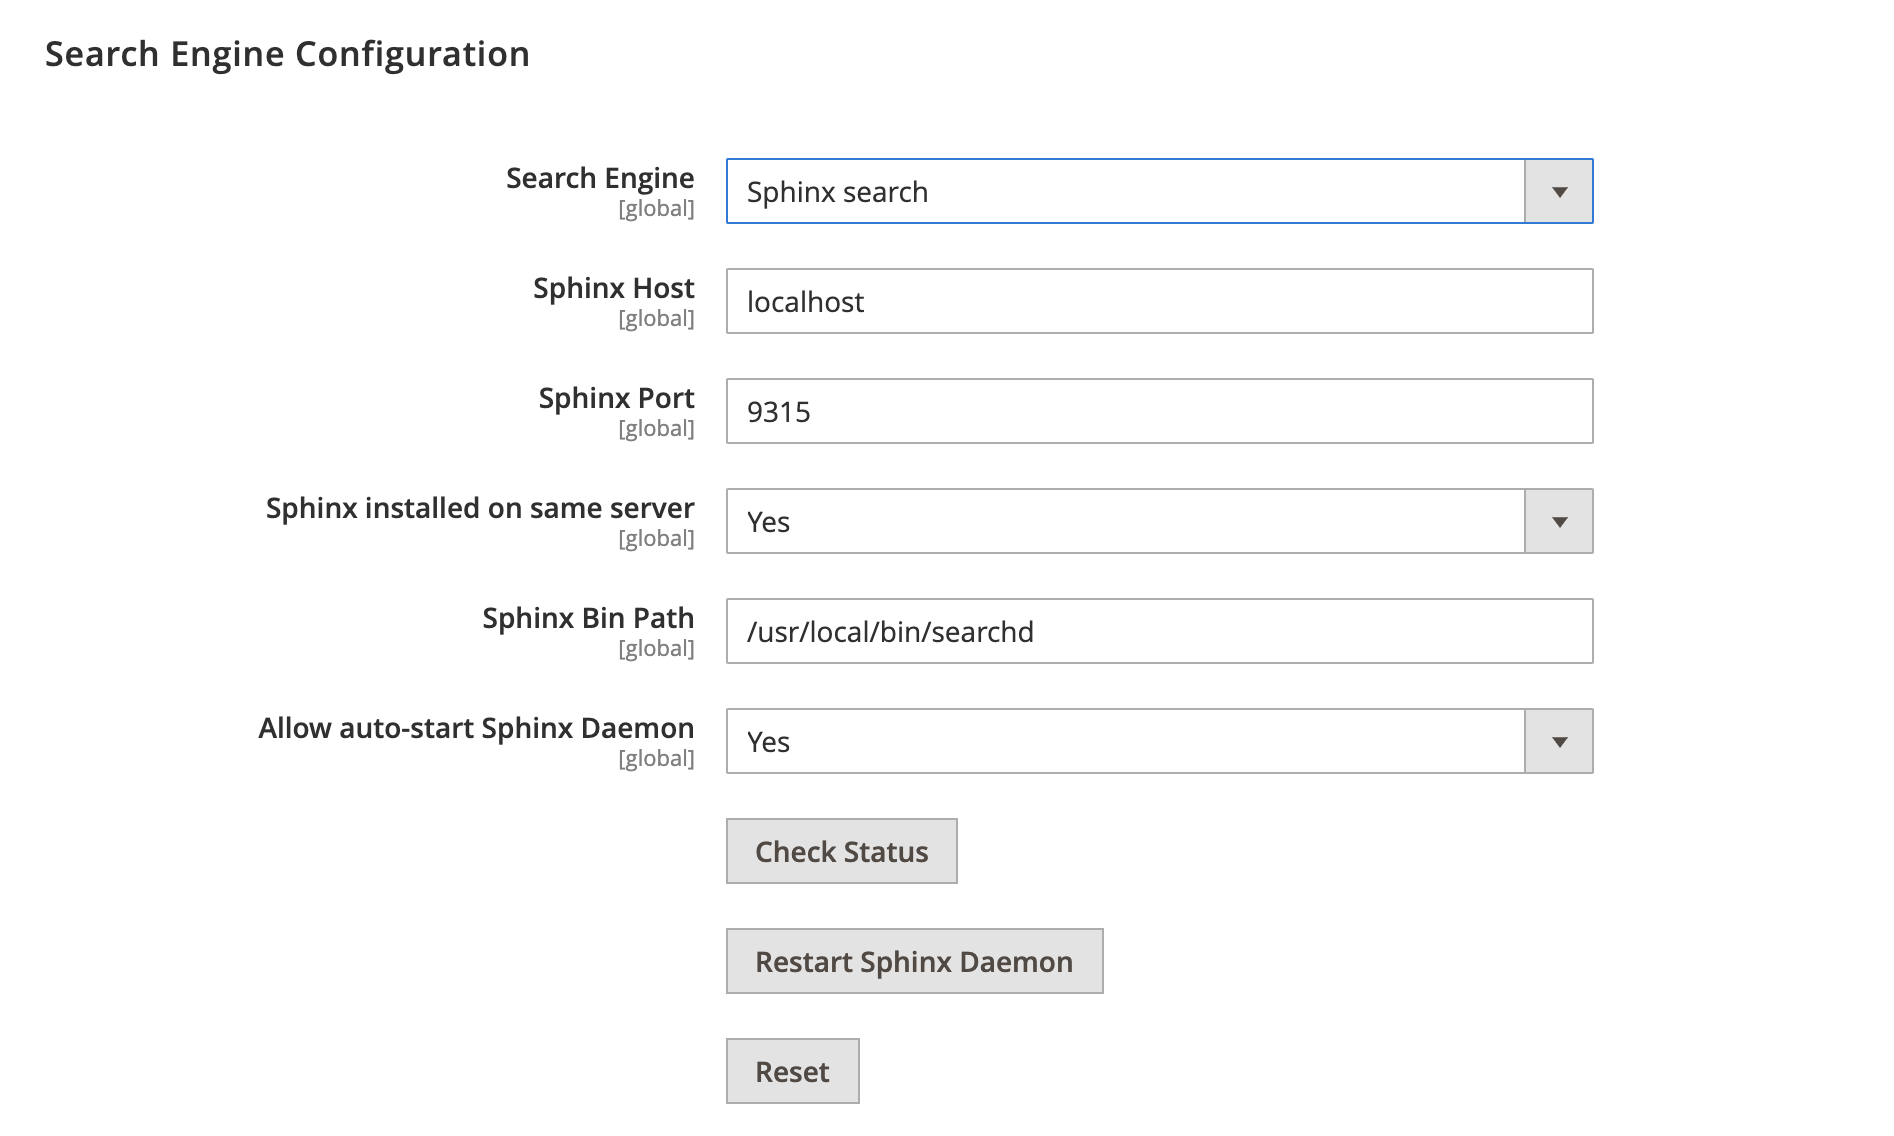Click the Sphinx Port label
Viewport: 1894px width, 1136px height.
tap(616, 398)
